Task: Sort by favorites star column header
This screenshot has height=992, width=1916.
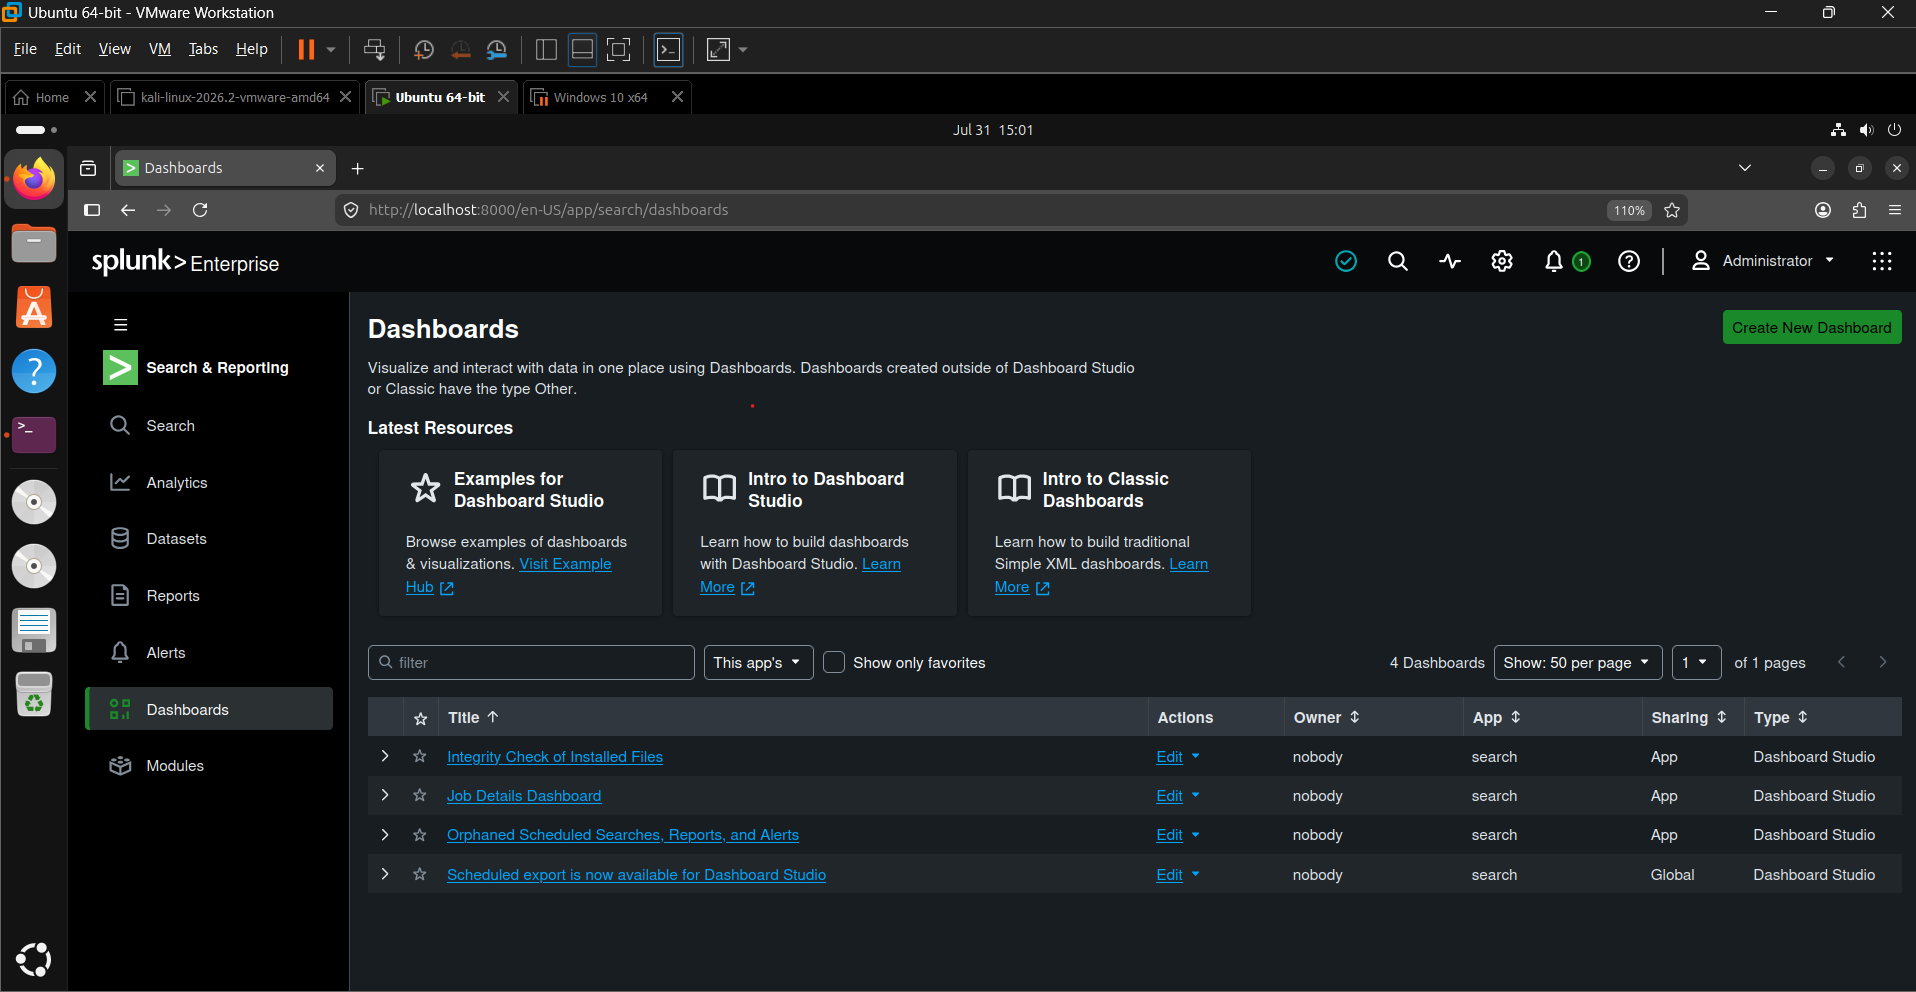Action: pyautogui.click(x=421, y=718)
